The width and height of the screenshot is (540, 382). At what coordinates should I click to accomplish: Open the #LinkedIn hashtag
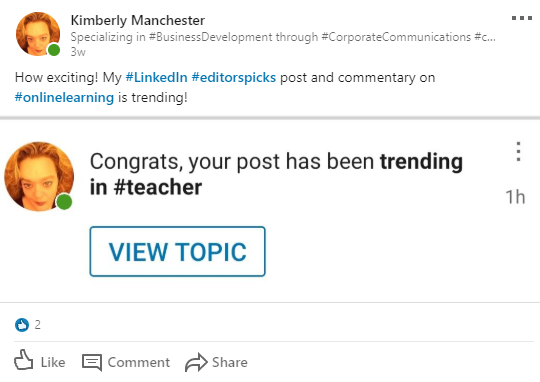pyautogui.click(x=156, y=78)
